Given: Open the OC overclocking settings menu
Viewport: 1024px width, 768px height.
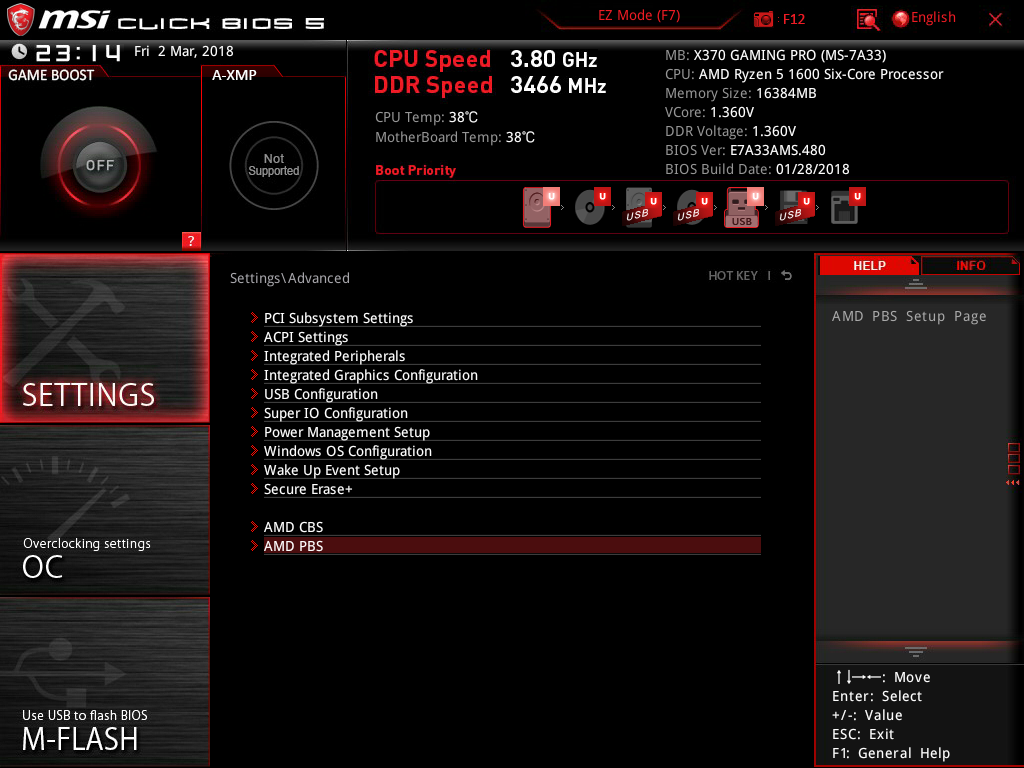Looking at the screenshot, I should tap(104, 510).
